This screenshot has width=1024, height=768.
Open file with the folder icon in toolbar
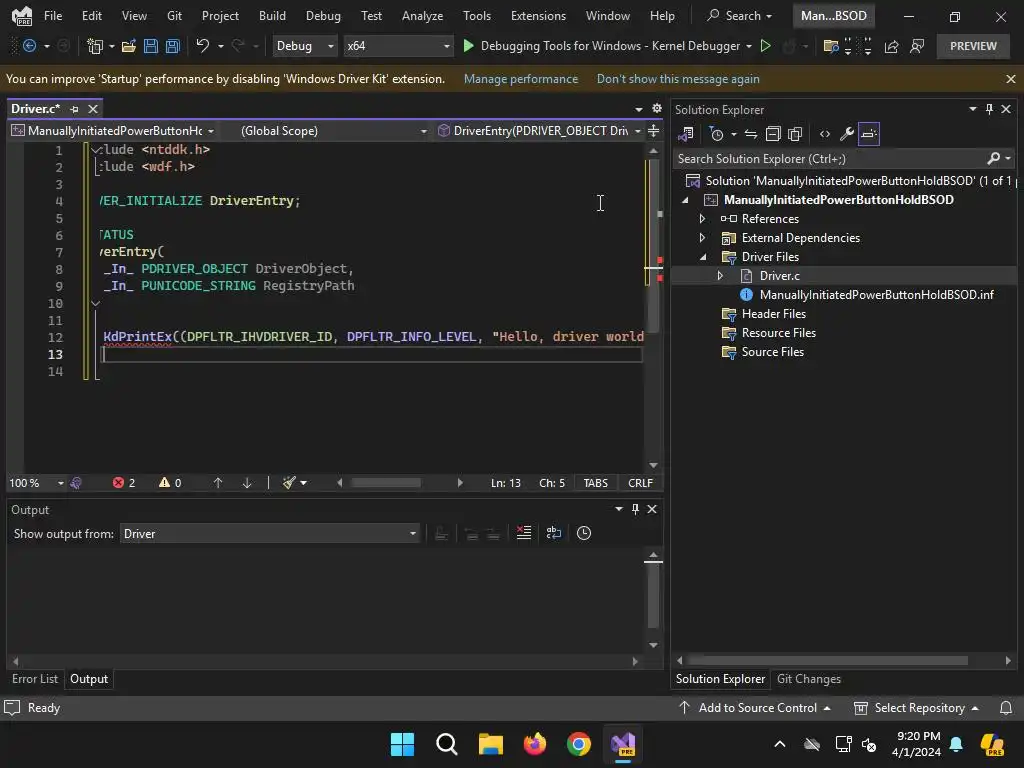tap(129, 46)
